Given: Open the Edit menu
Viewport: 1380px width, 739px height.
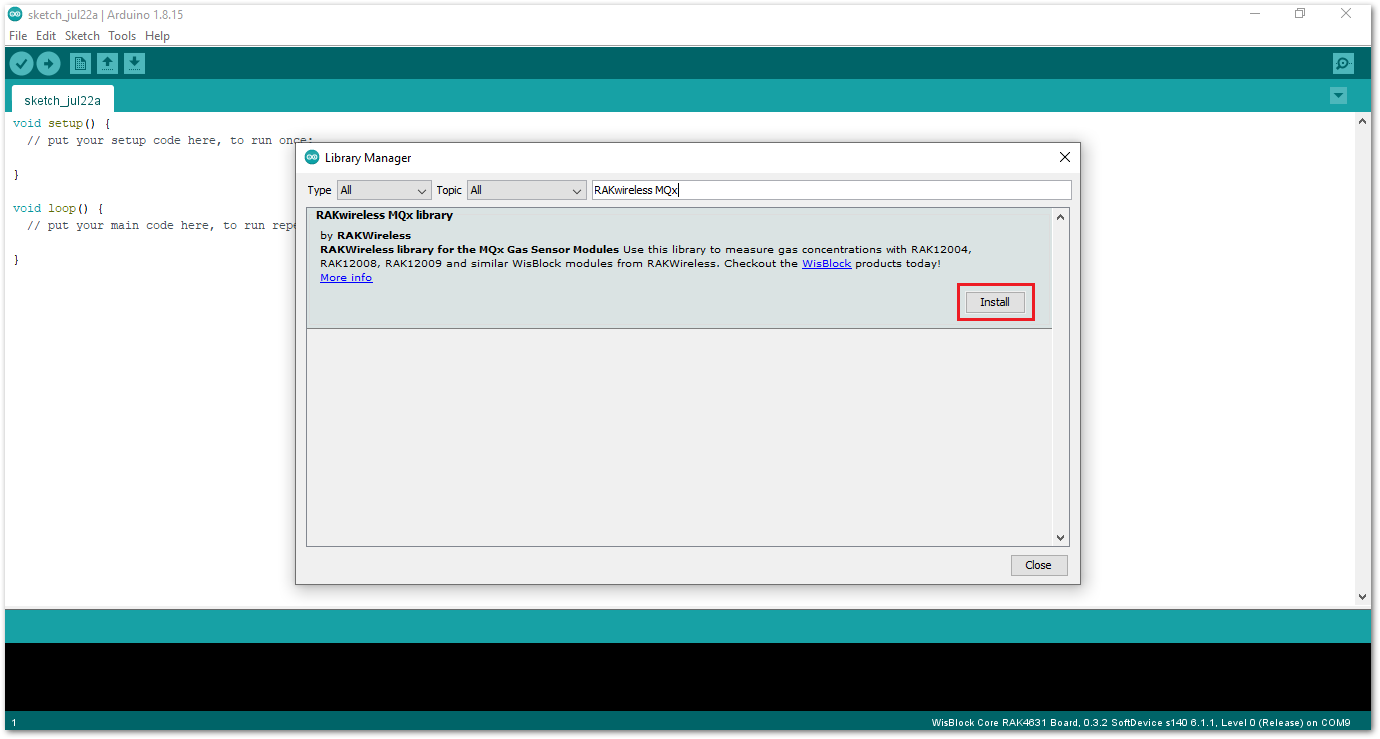Looking at the screenshot, I should [x=46, y=36].
